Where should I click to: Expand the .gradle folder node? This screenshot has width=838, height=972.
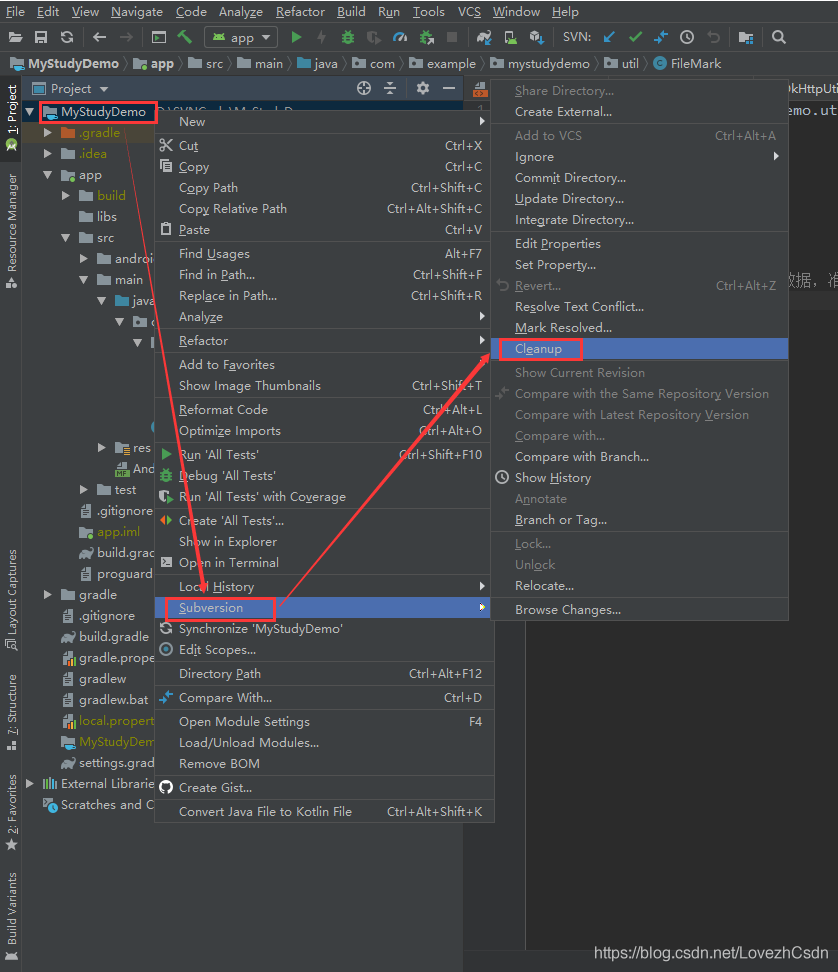(x=48, y=133)
